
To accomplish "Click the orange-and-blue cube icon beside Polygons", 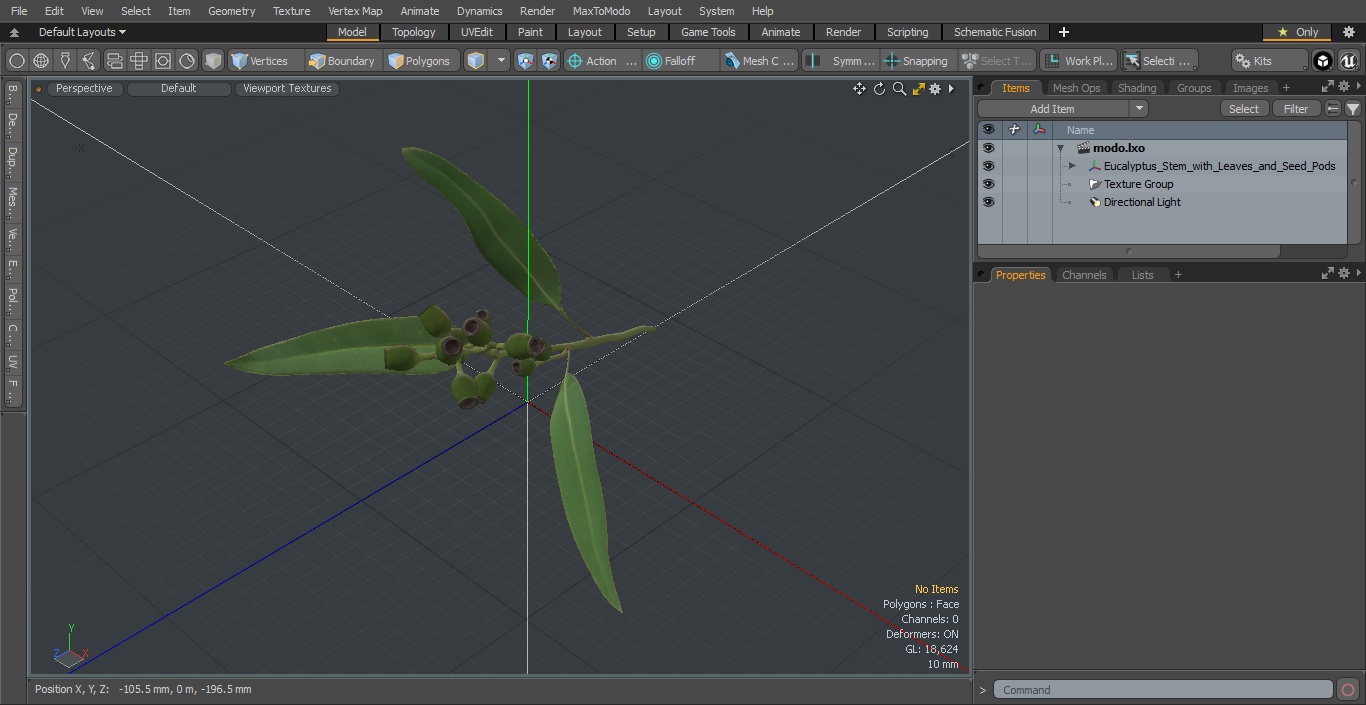I will click(x=476, y=61).
